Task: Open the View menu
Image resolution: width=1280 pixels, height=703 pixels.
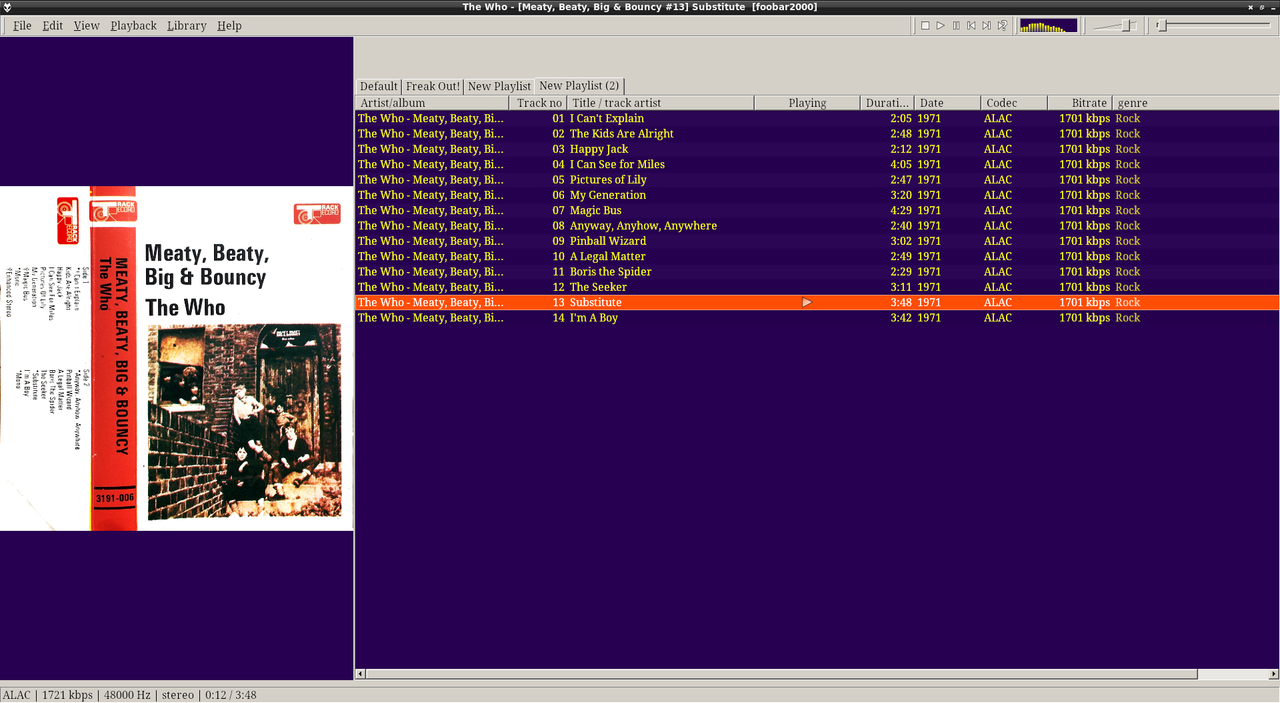Action: (86, 25)
